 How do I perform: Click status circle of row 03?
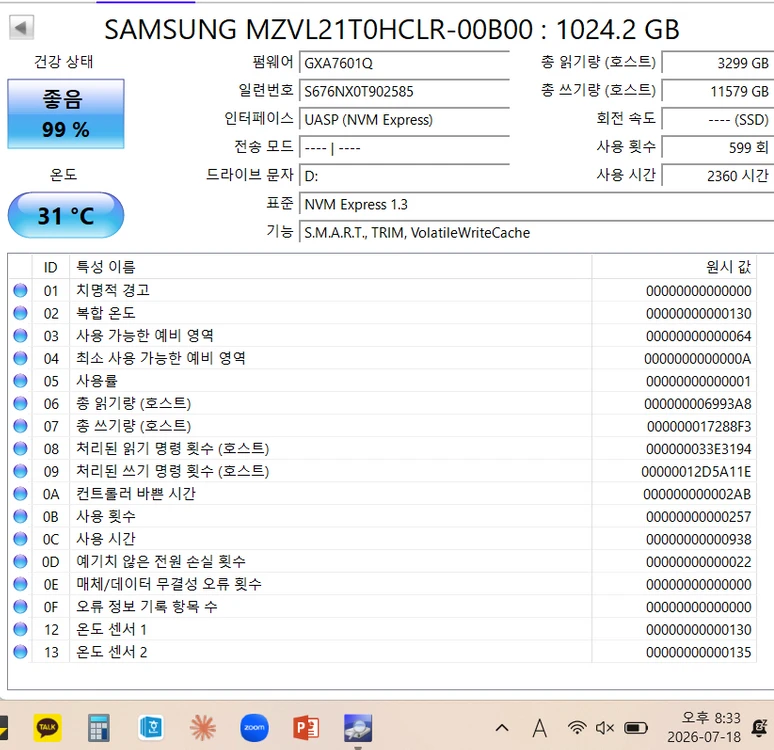20,336
